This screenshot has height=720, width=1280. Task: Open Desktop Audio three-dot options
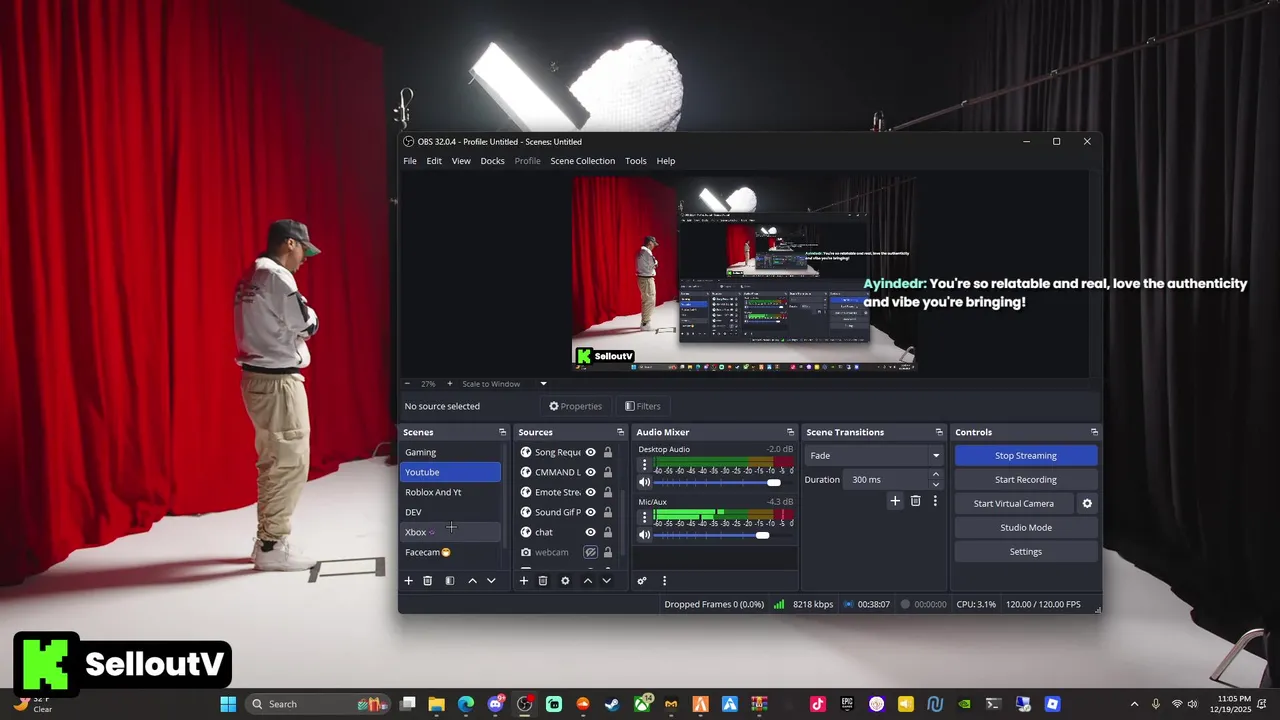(644, 466)
